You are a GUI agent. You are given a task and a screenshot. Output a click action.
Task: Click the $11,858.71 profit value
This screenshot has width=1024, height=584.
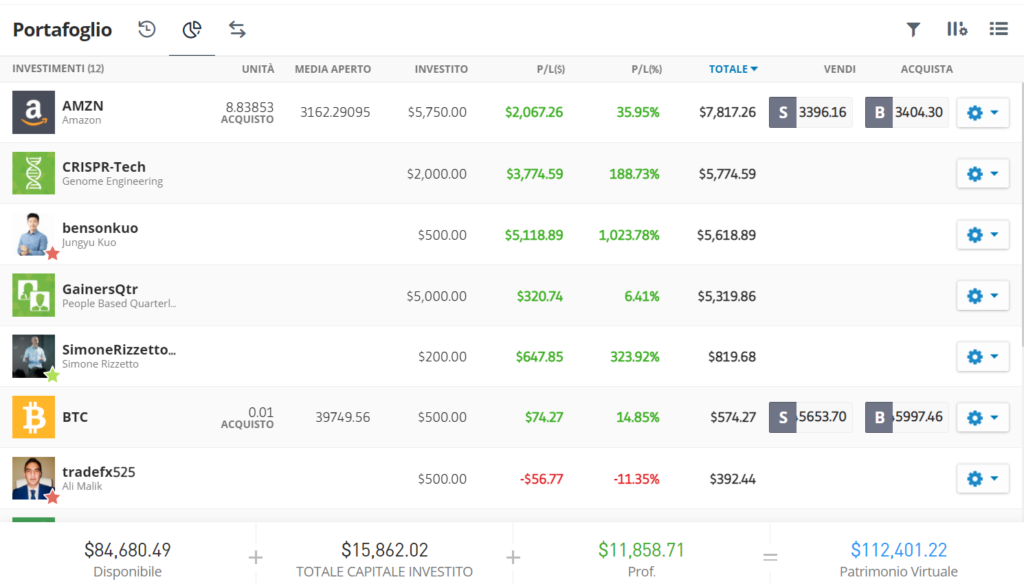641,550
